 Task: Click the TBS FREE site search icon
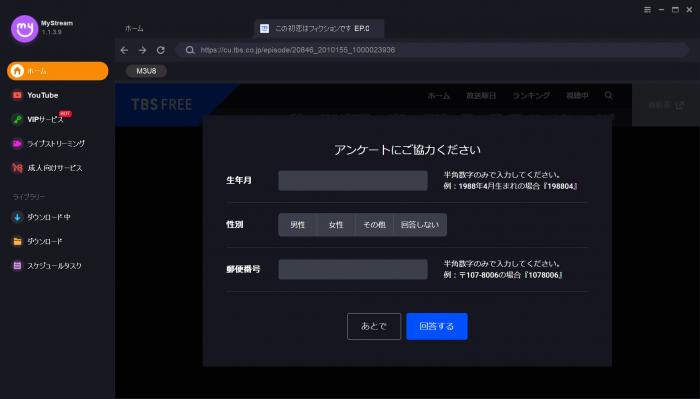pos(608,96)
